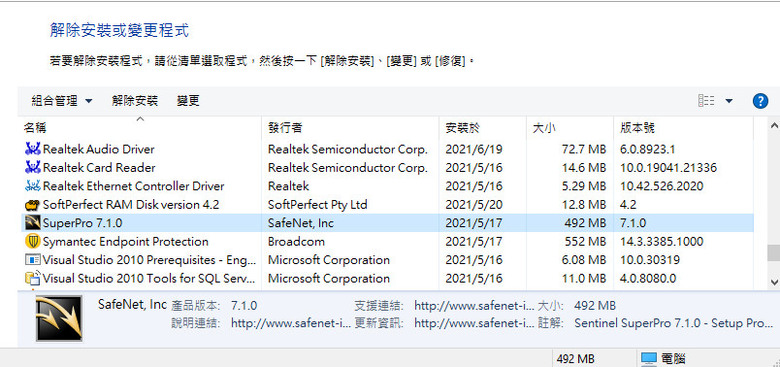The width and height of the screenshot is (780, 367).
Task: Click the 變更 toolbar button
Action: pyautogui.click(x=188, y=101)
